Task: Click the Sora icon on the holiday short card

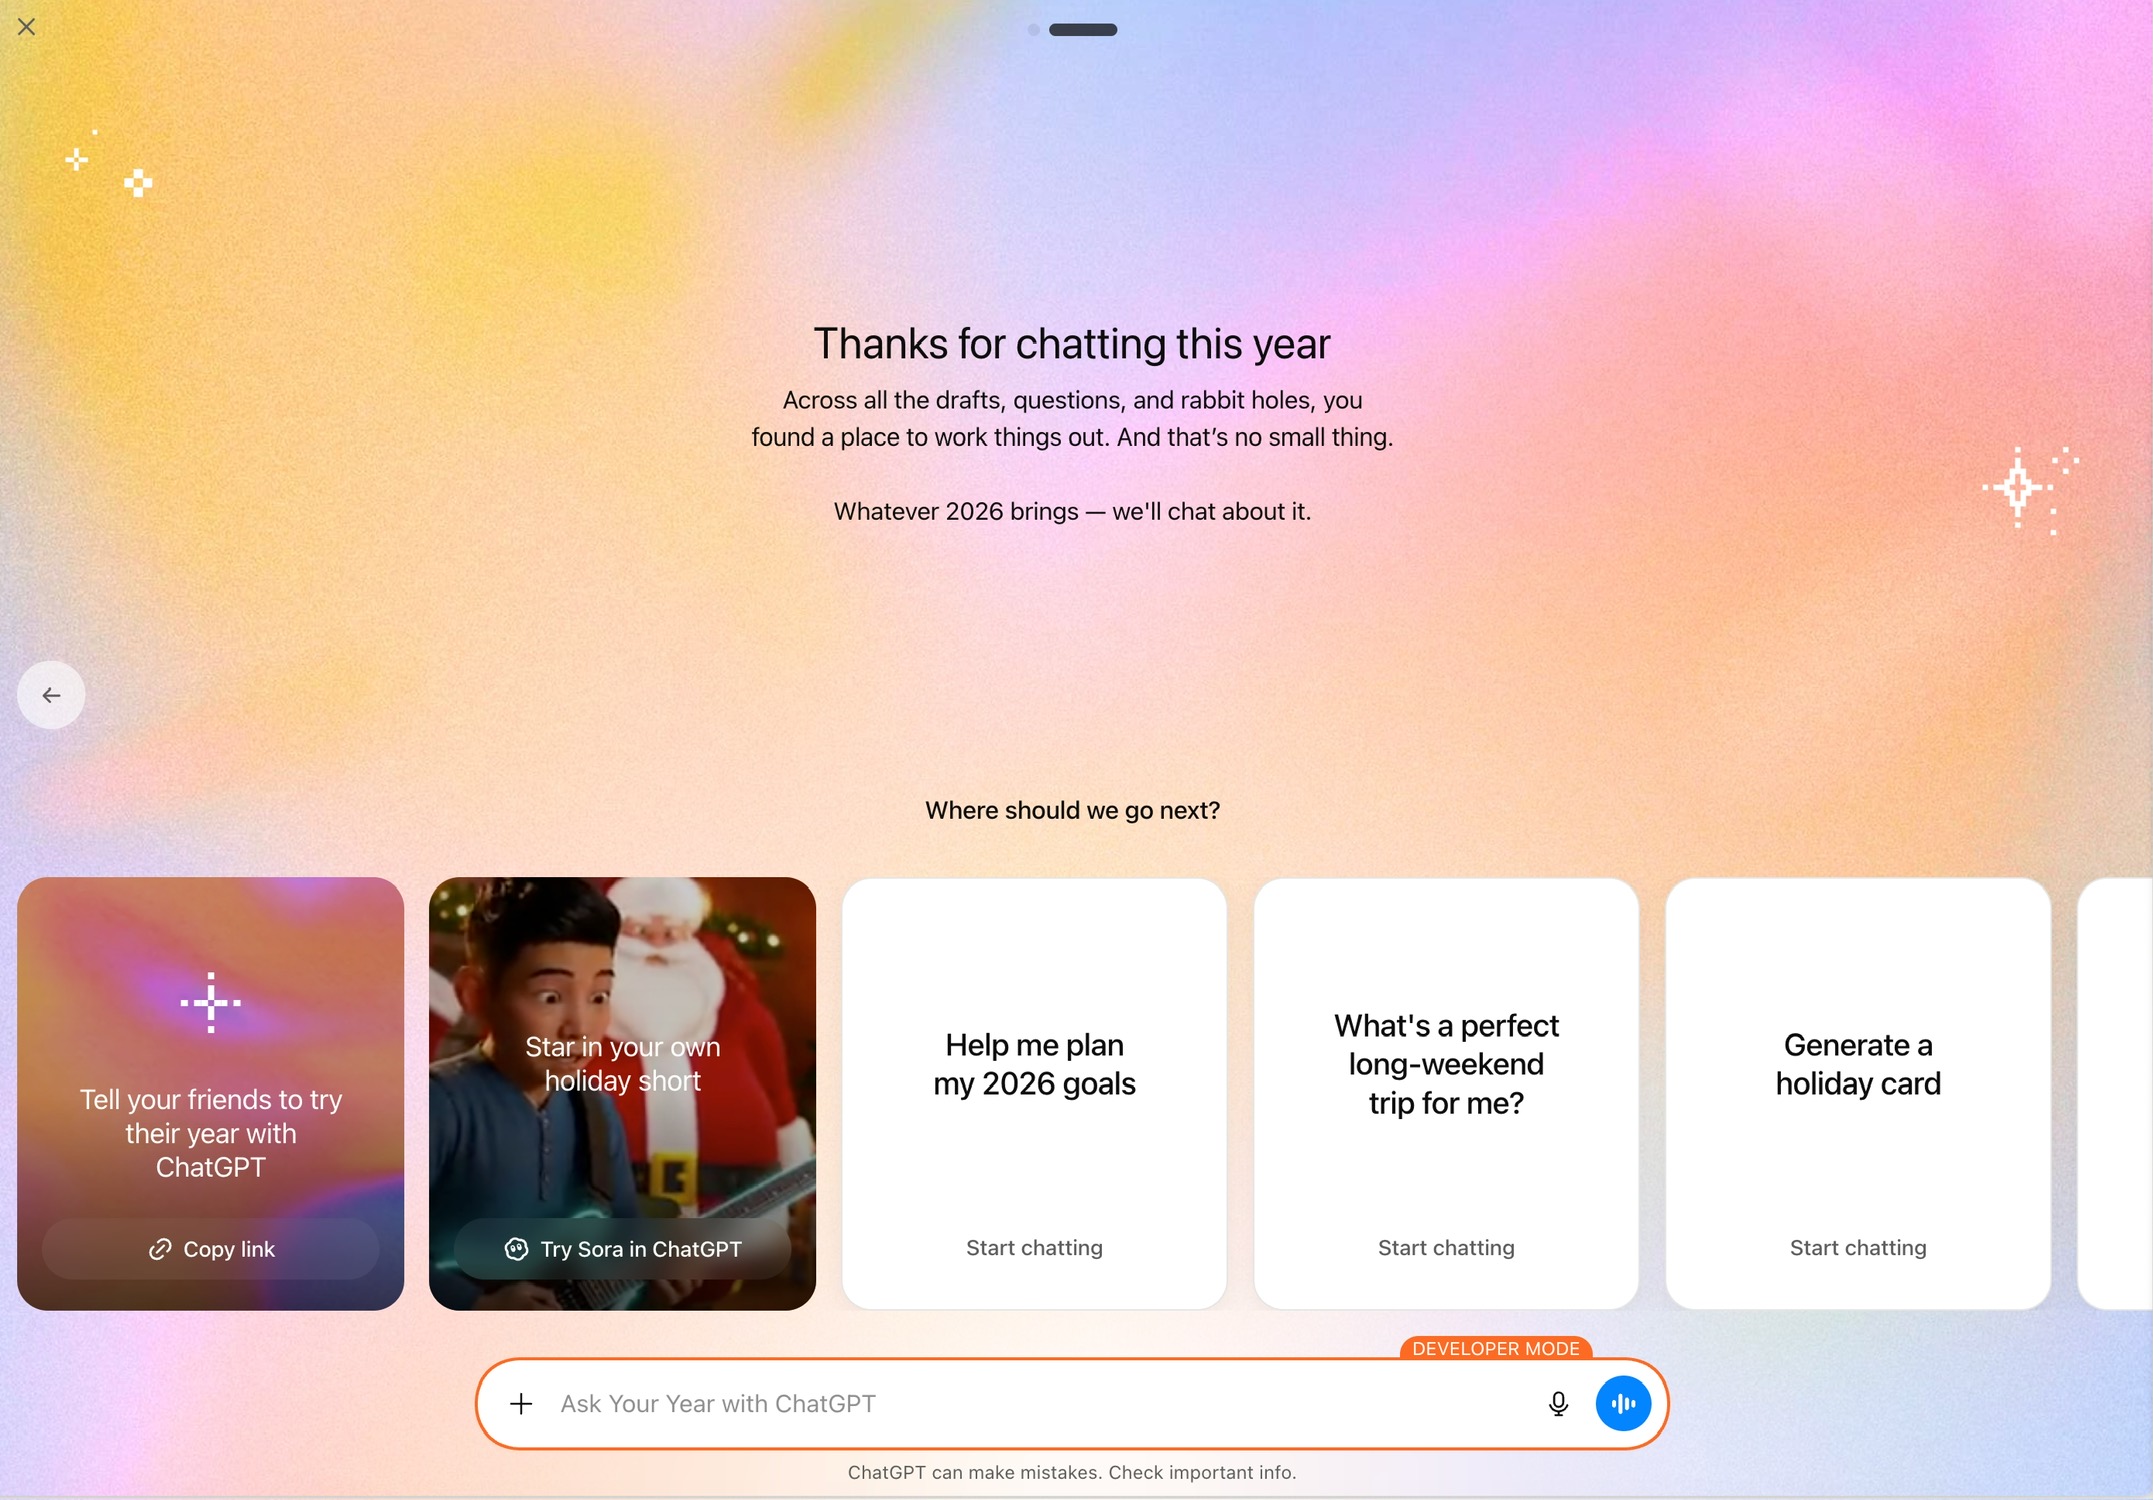Action: 516,1249
